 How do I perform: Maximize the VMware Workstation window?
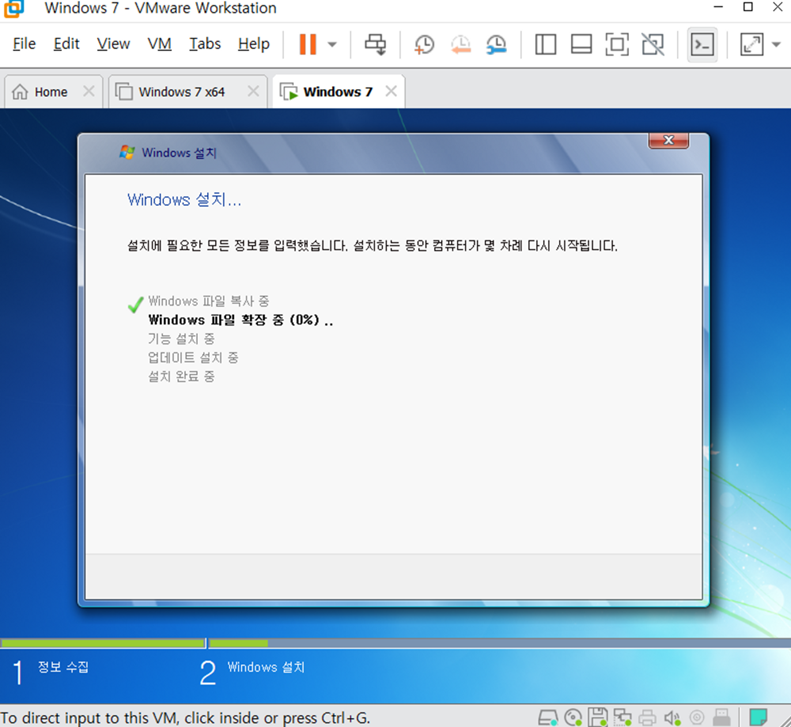(748, 7)
